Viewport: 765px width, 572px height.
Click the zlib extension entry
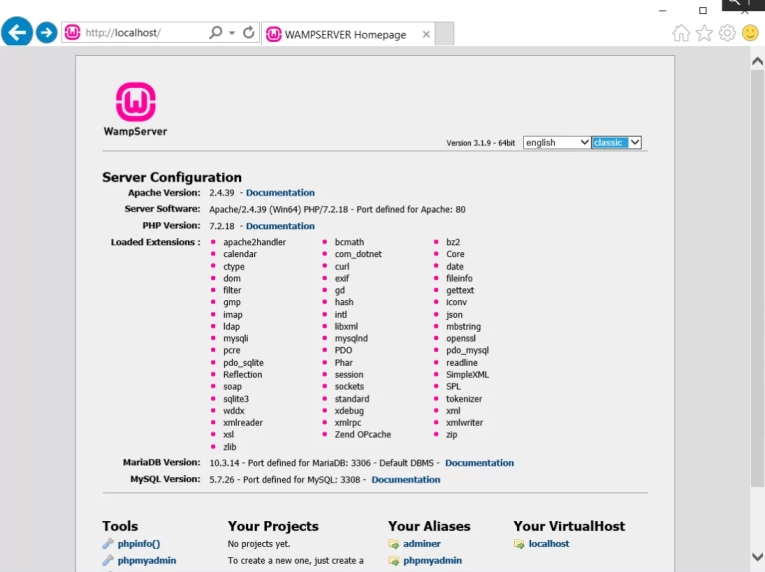pyautogui.click(x=229, y=447)
